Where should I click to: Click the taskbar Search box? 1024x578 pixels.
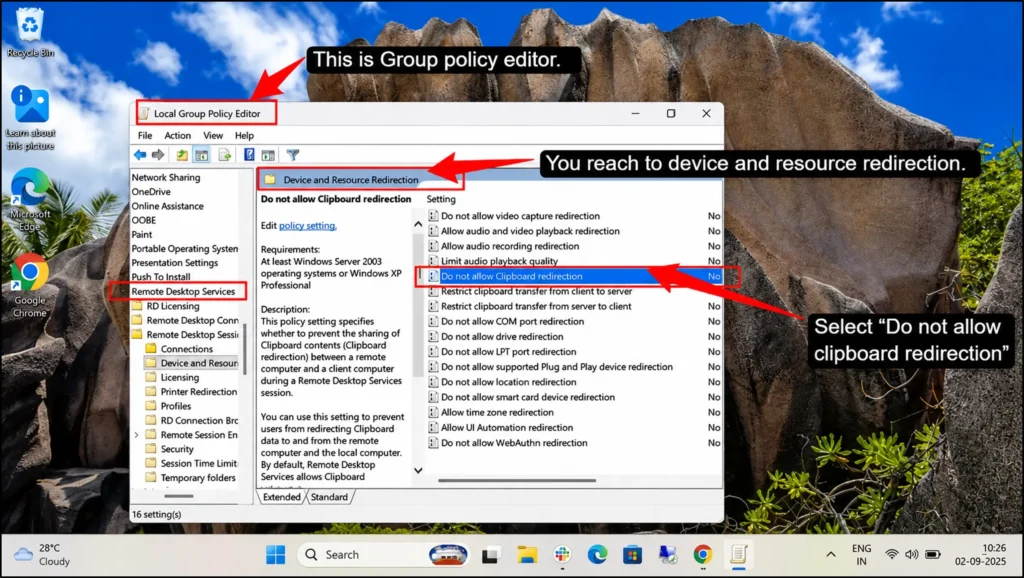[382, 554]
